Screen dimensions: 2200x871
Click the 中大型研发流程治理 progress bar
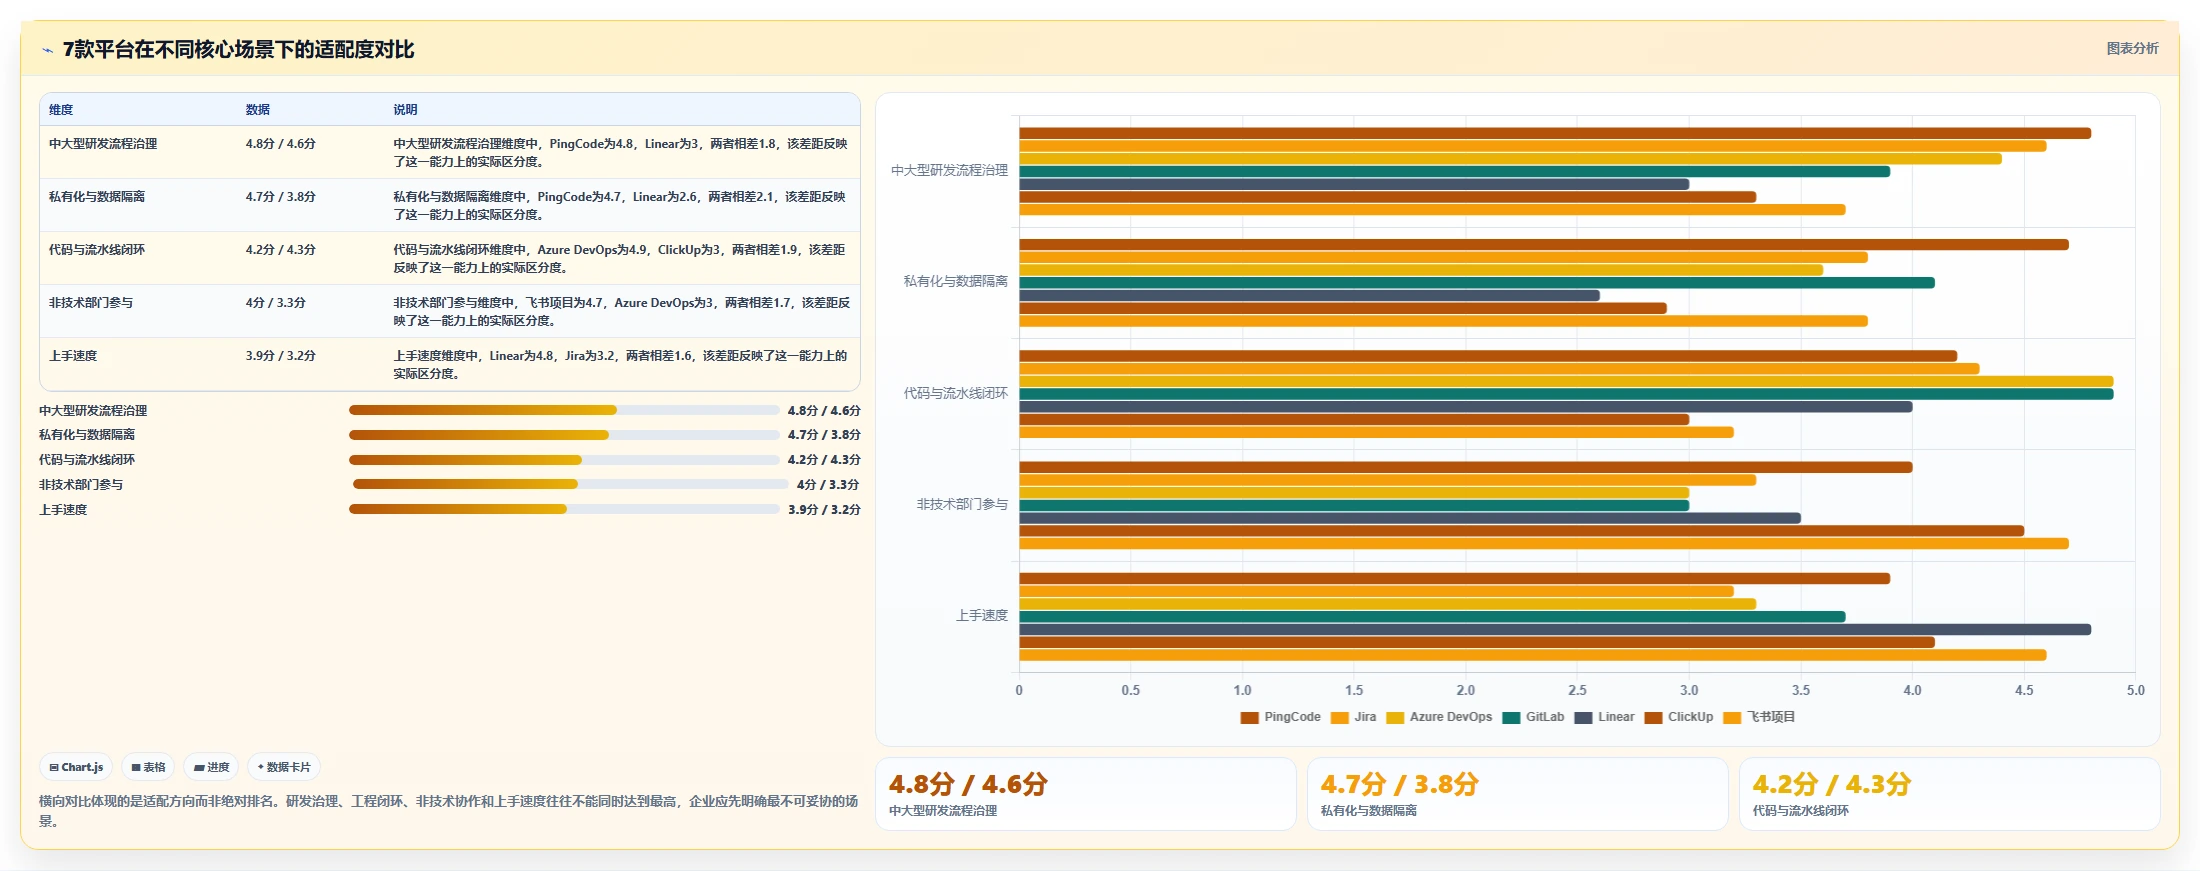pyautogui.click(x=564, y=410)
